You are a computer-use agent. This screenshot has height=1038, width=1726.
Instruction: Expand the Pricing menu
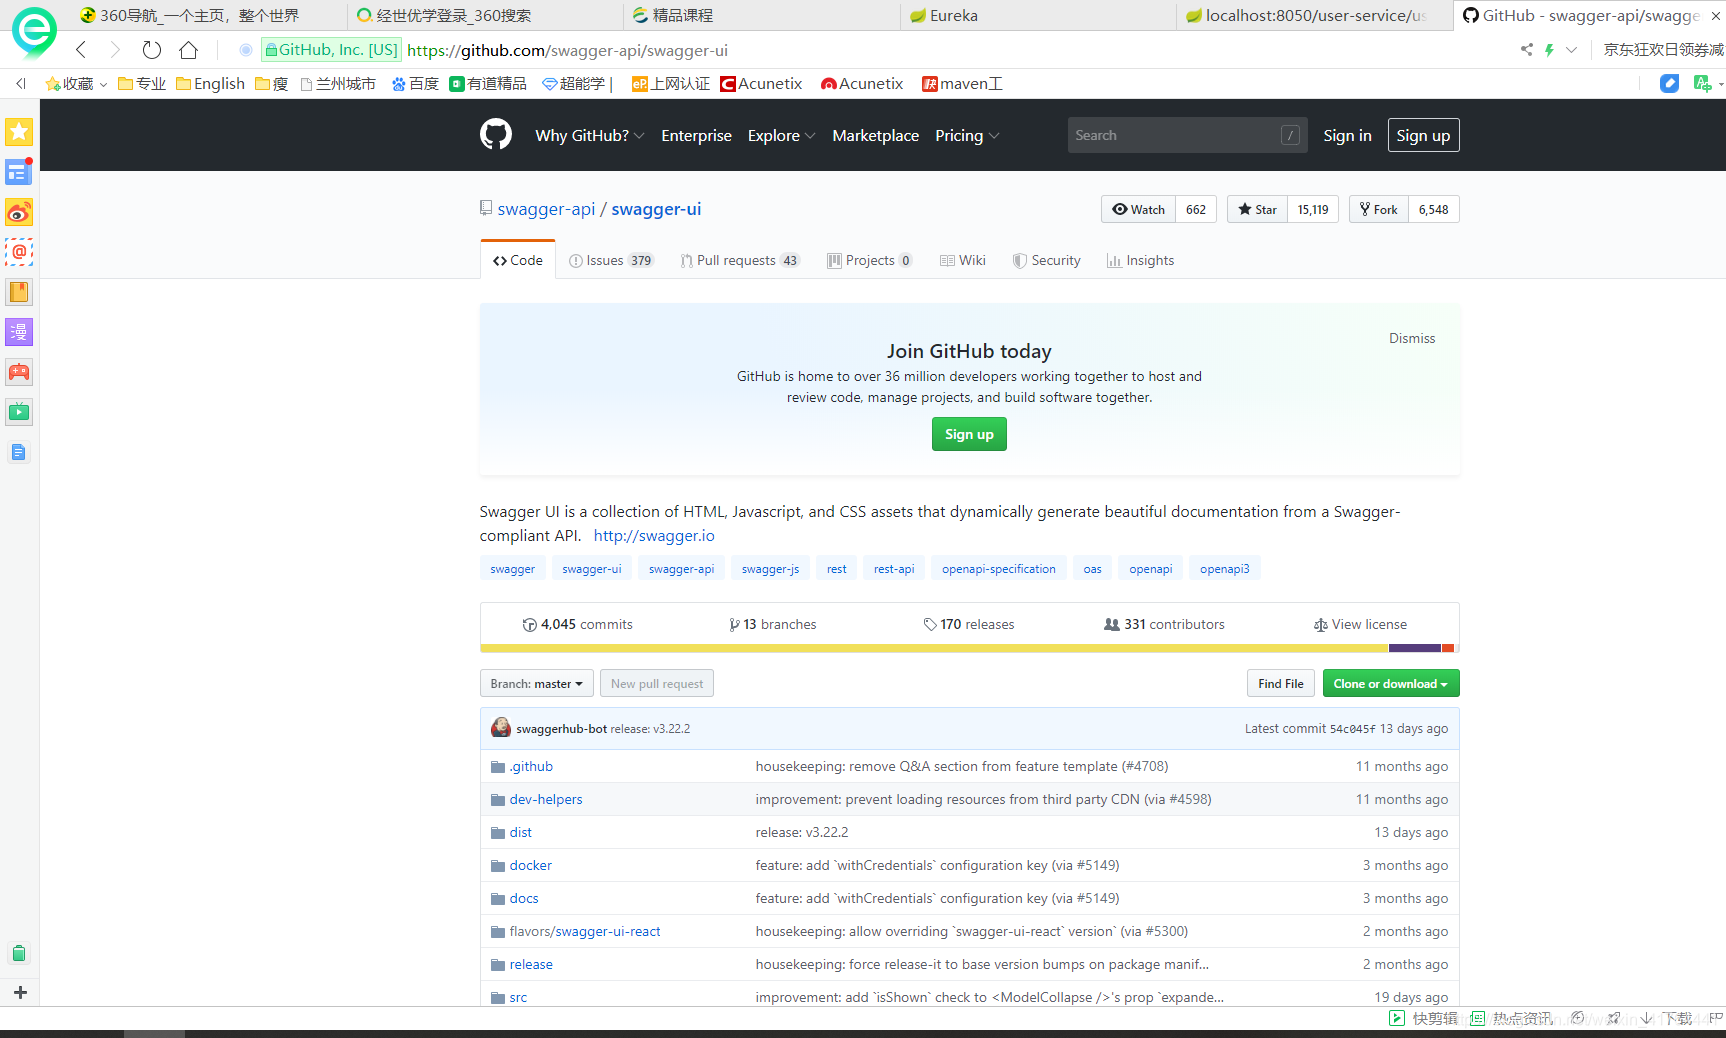[966, 136]
